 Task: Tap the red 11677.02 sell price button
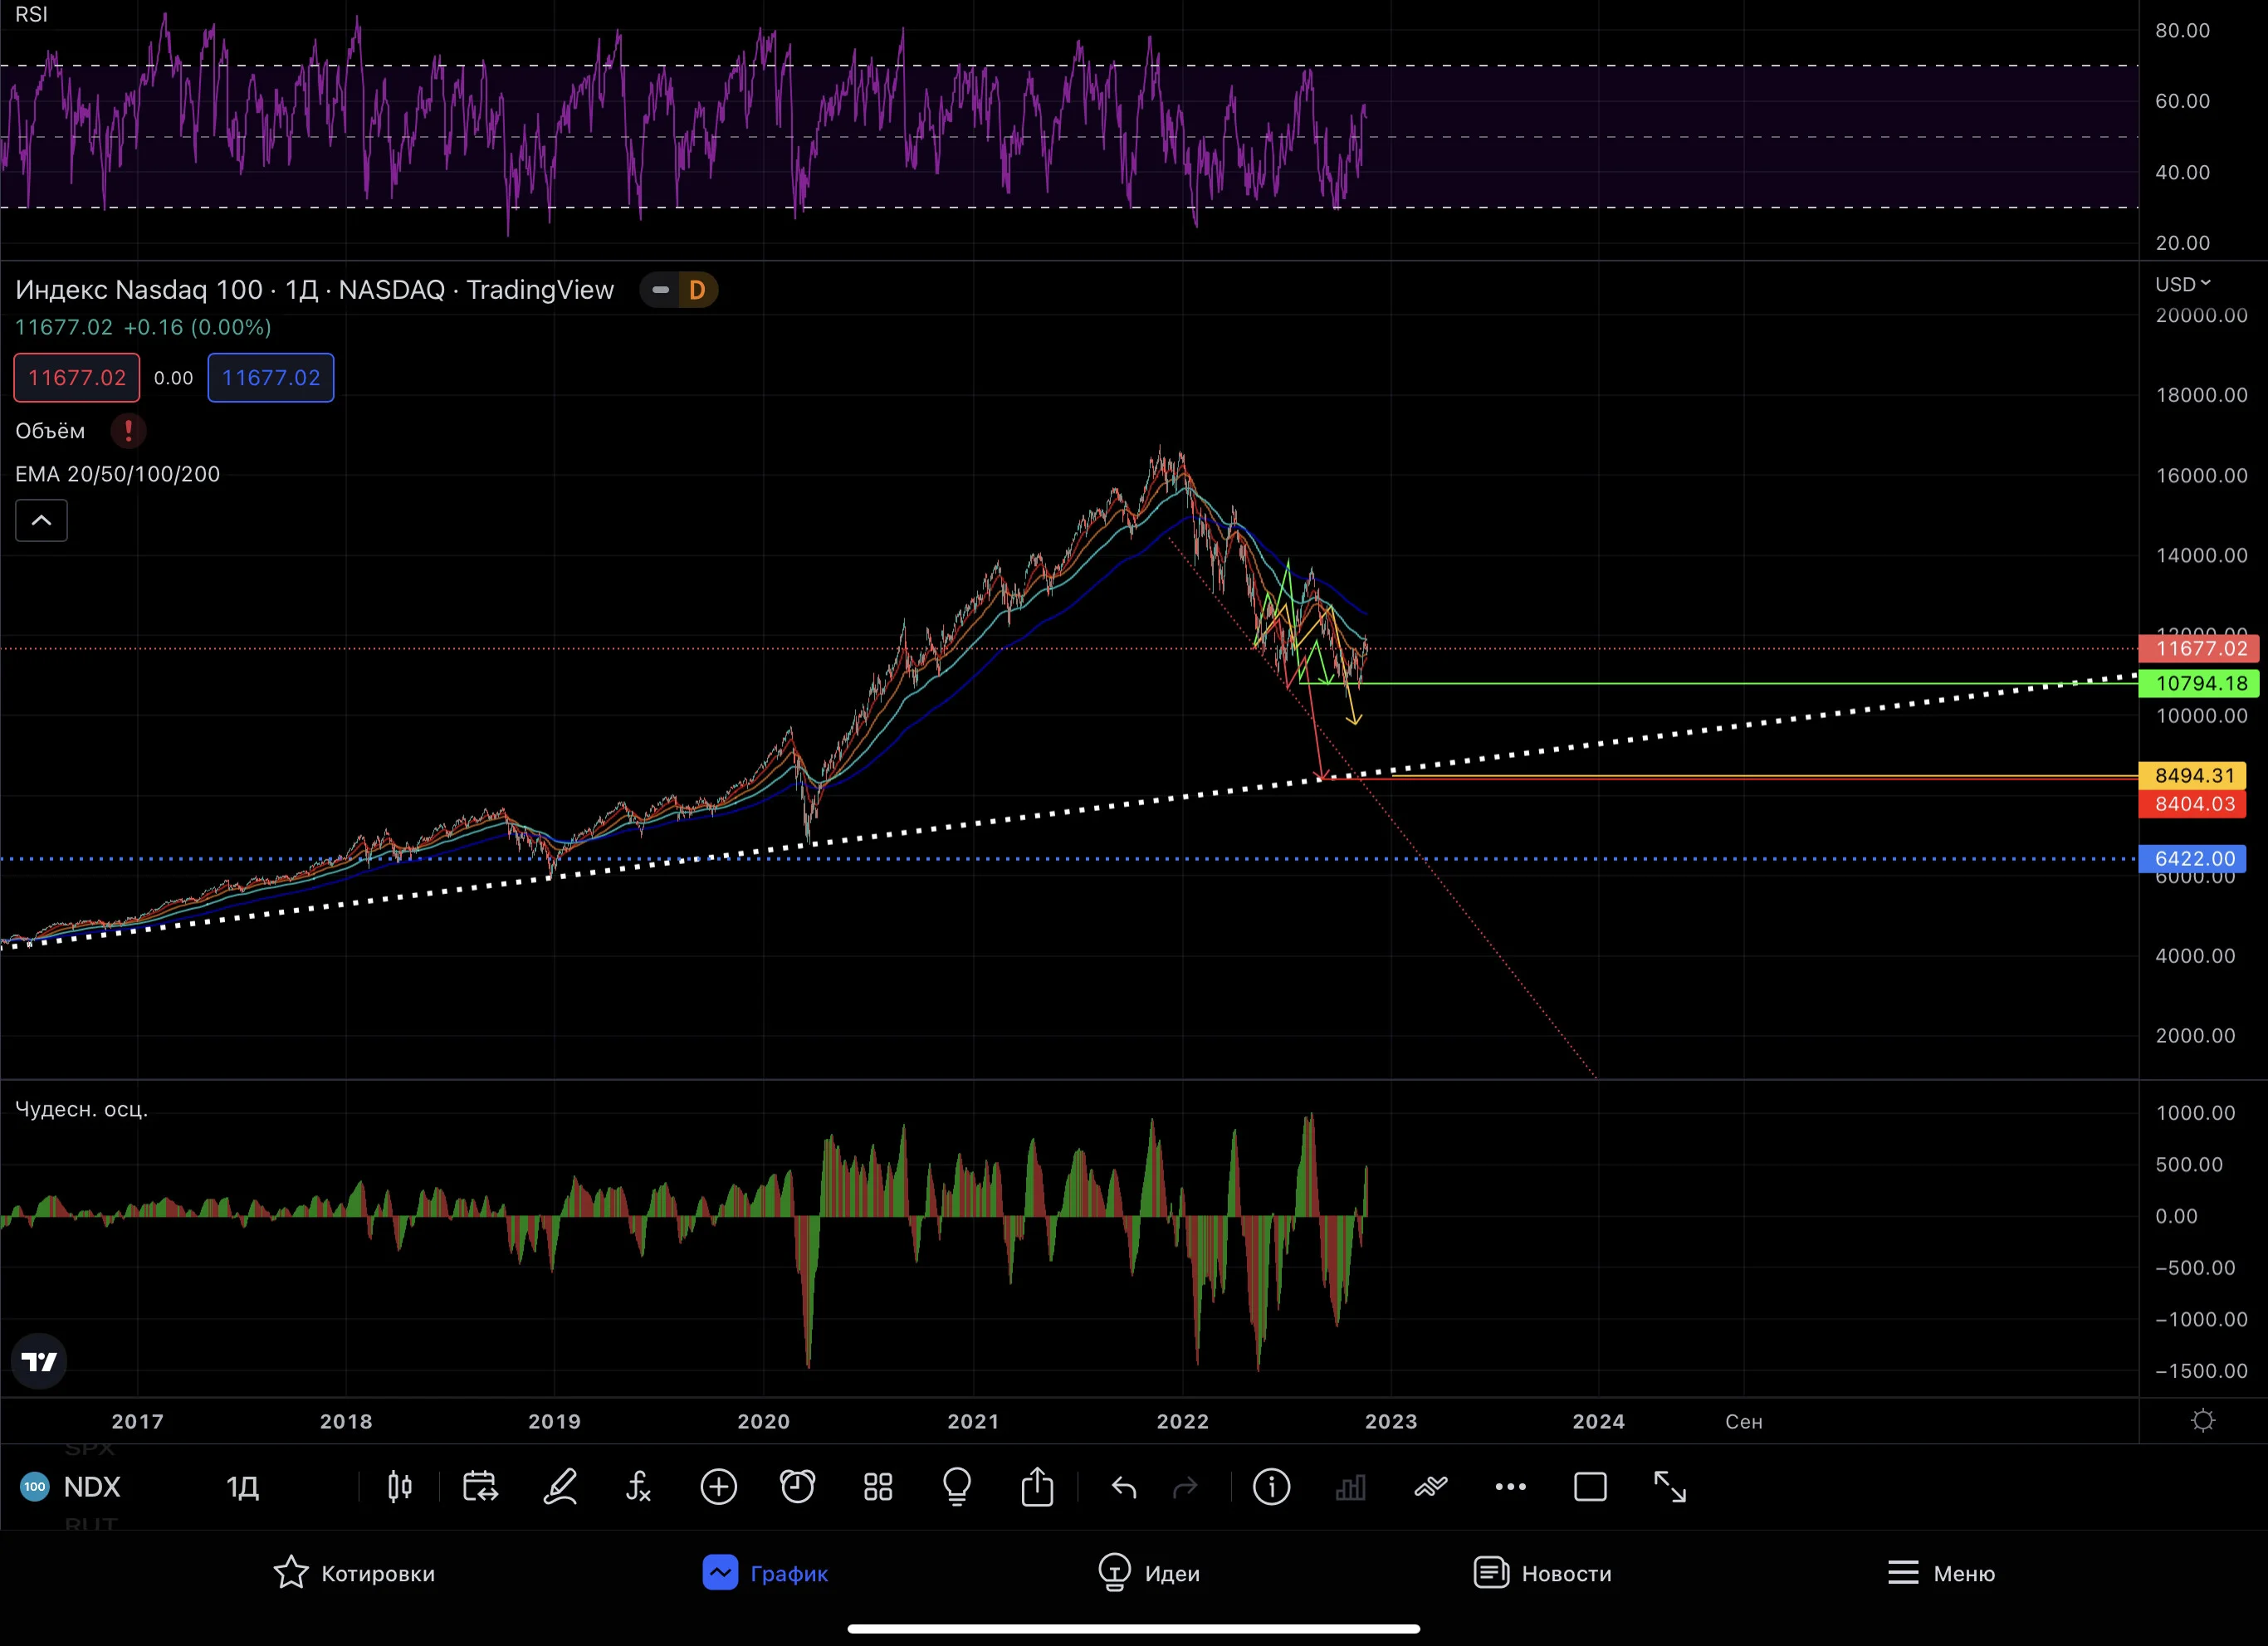coord(77,378)
